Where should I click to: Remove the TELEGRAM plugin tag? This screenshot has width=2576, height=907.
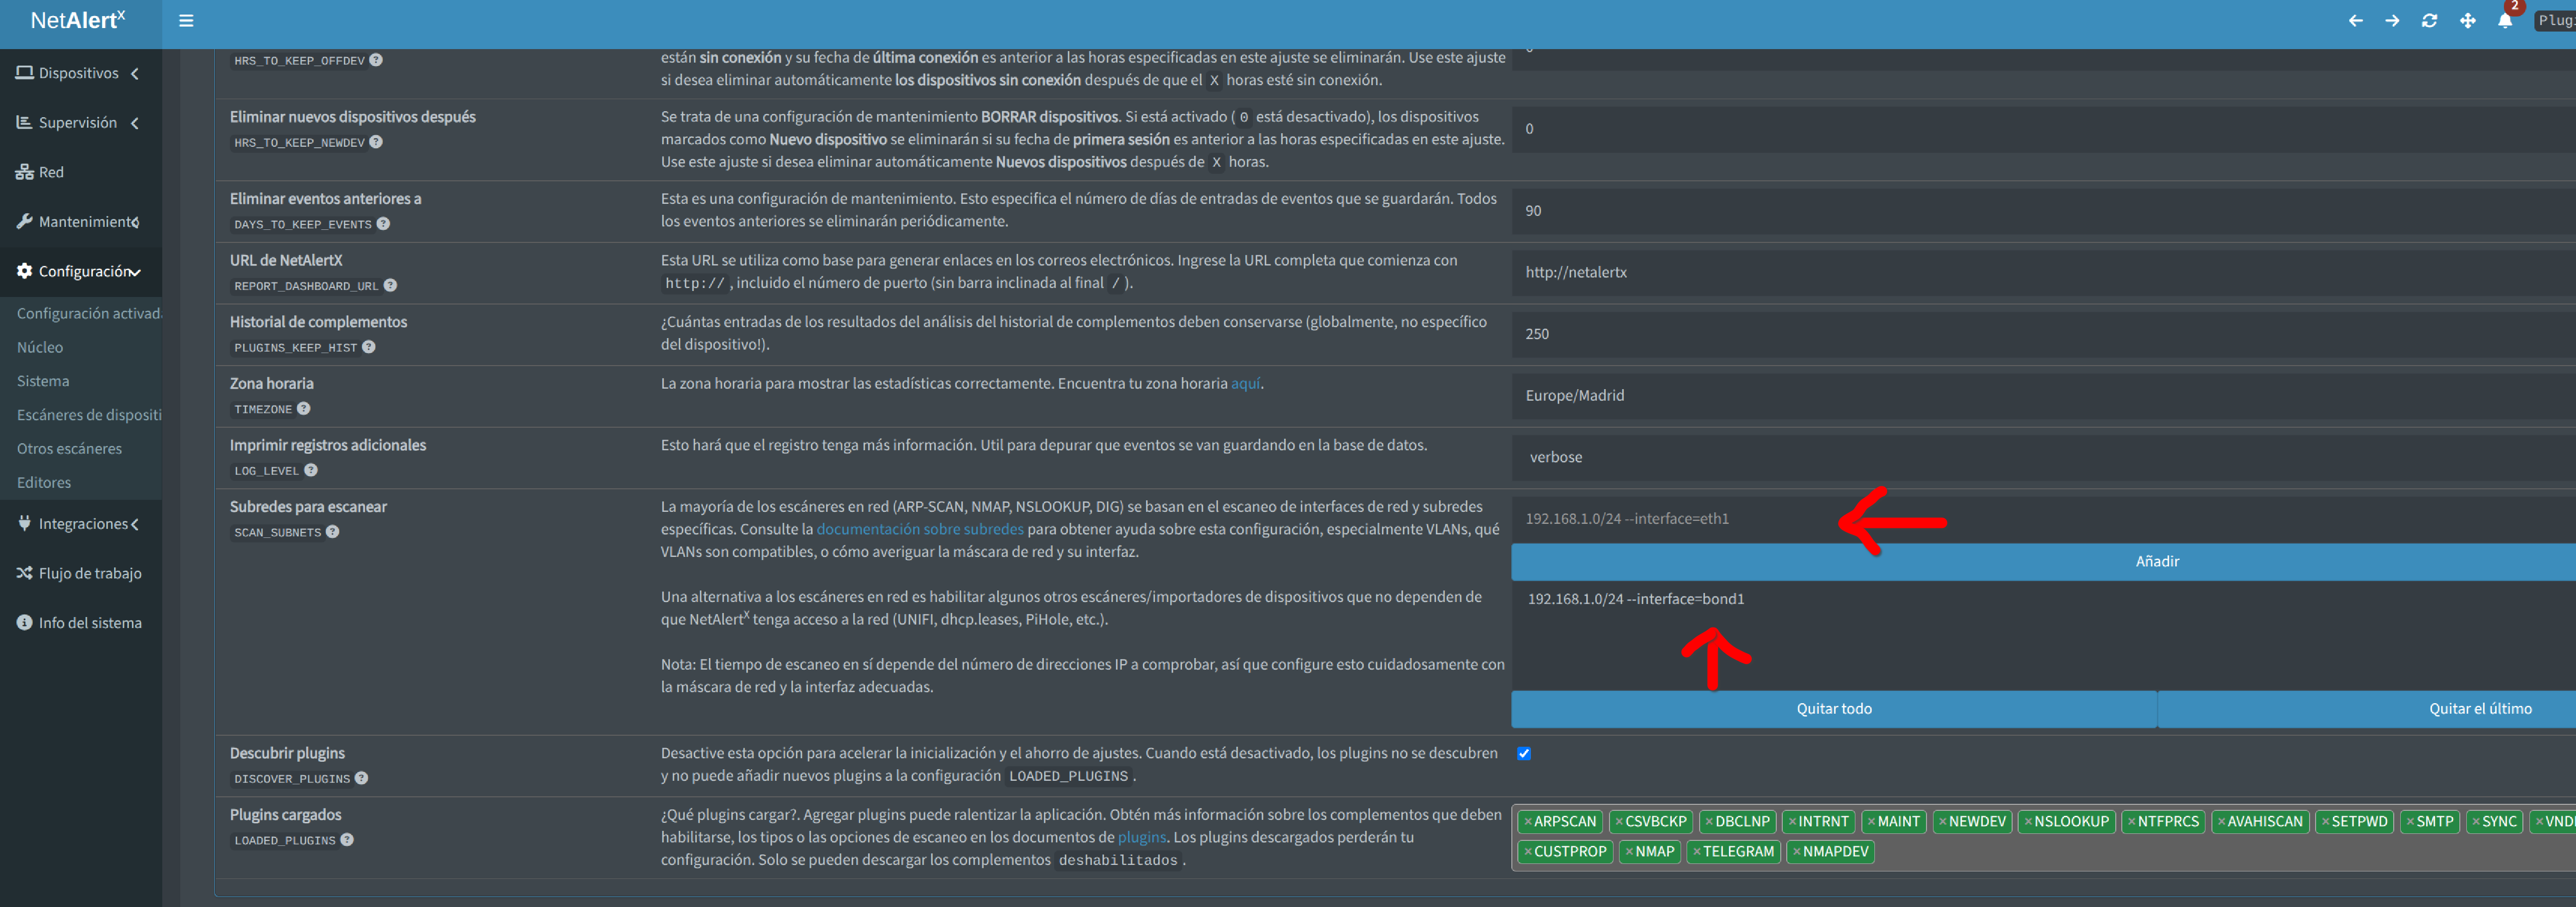click(1697, 852)
